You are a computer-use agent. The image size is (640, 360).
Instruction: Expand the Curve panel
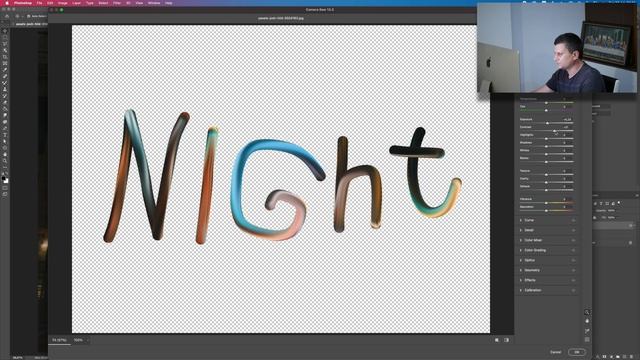tap(521, 220)
